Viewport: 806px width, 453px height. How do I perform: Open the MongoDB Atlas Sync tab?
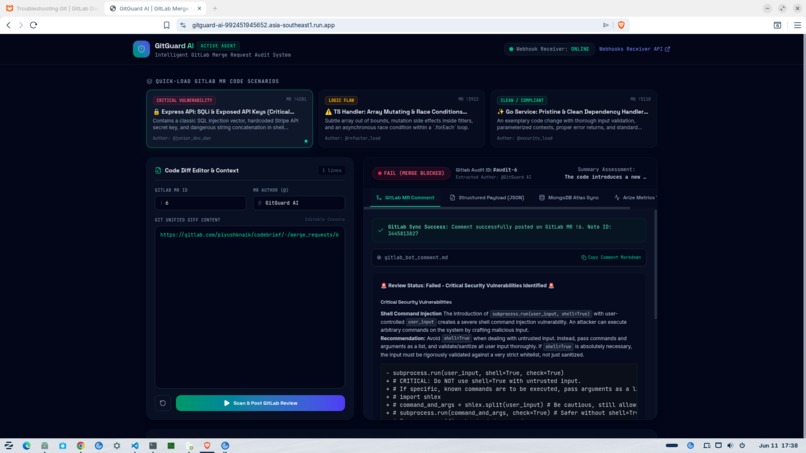(x=569, y=197)
